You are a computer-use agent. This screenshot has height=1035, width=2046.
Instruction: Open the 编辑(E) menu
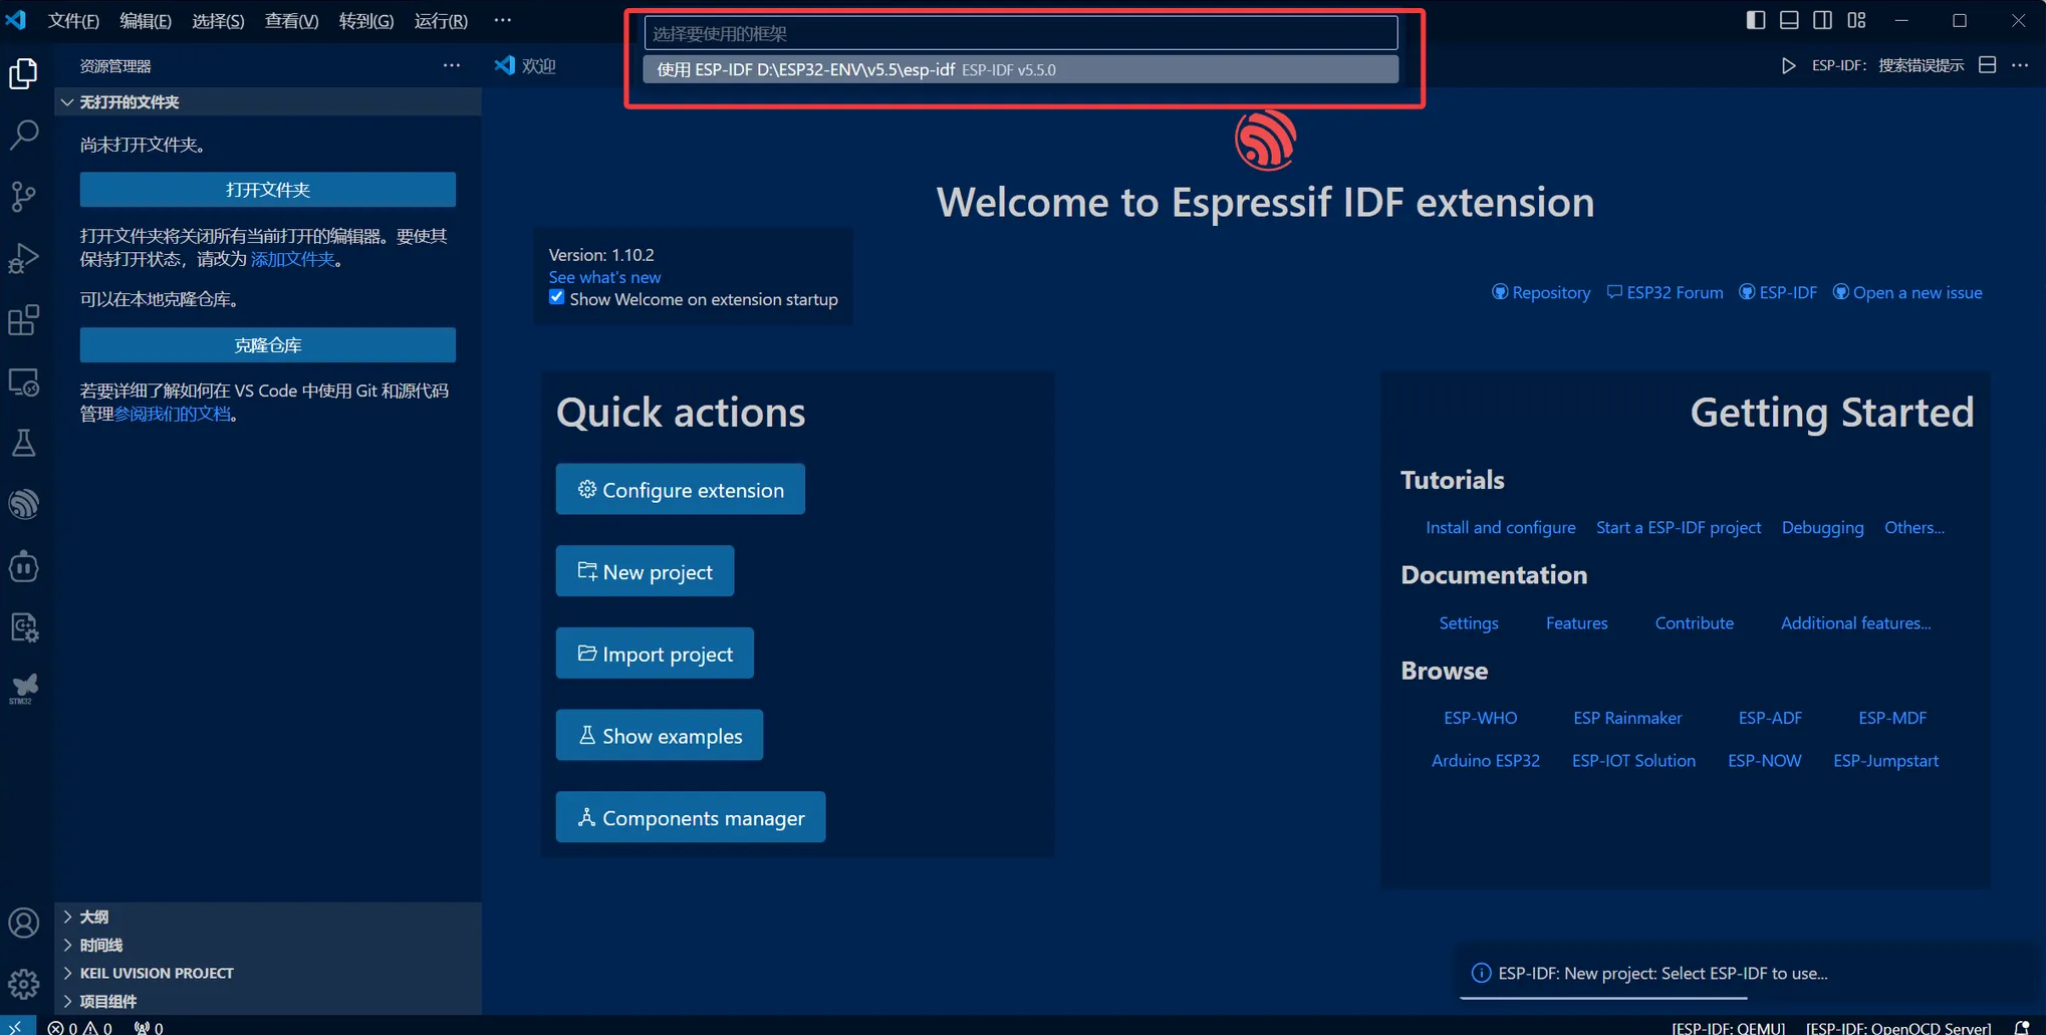(145, 21)
